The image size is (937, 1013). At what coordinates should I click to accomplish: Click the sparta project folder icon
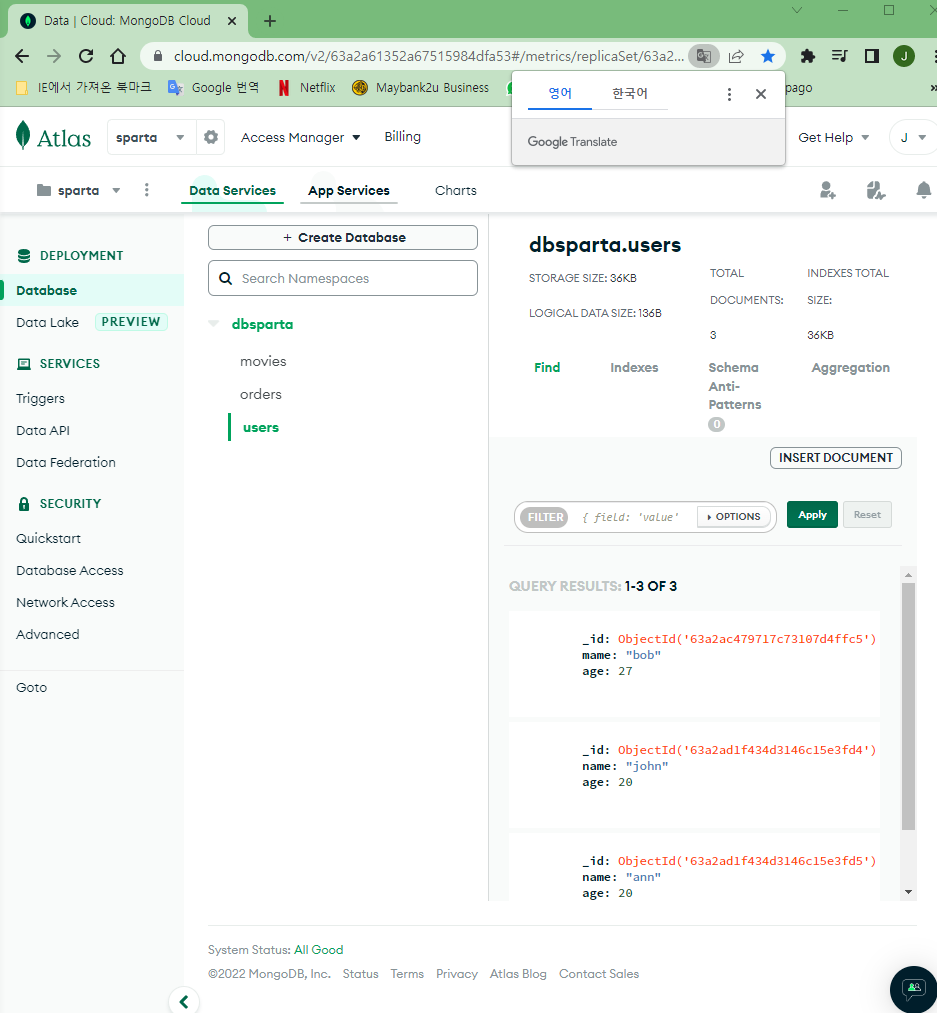(44, 190)
